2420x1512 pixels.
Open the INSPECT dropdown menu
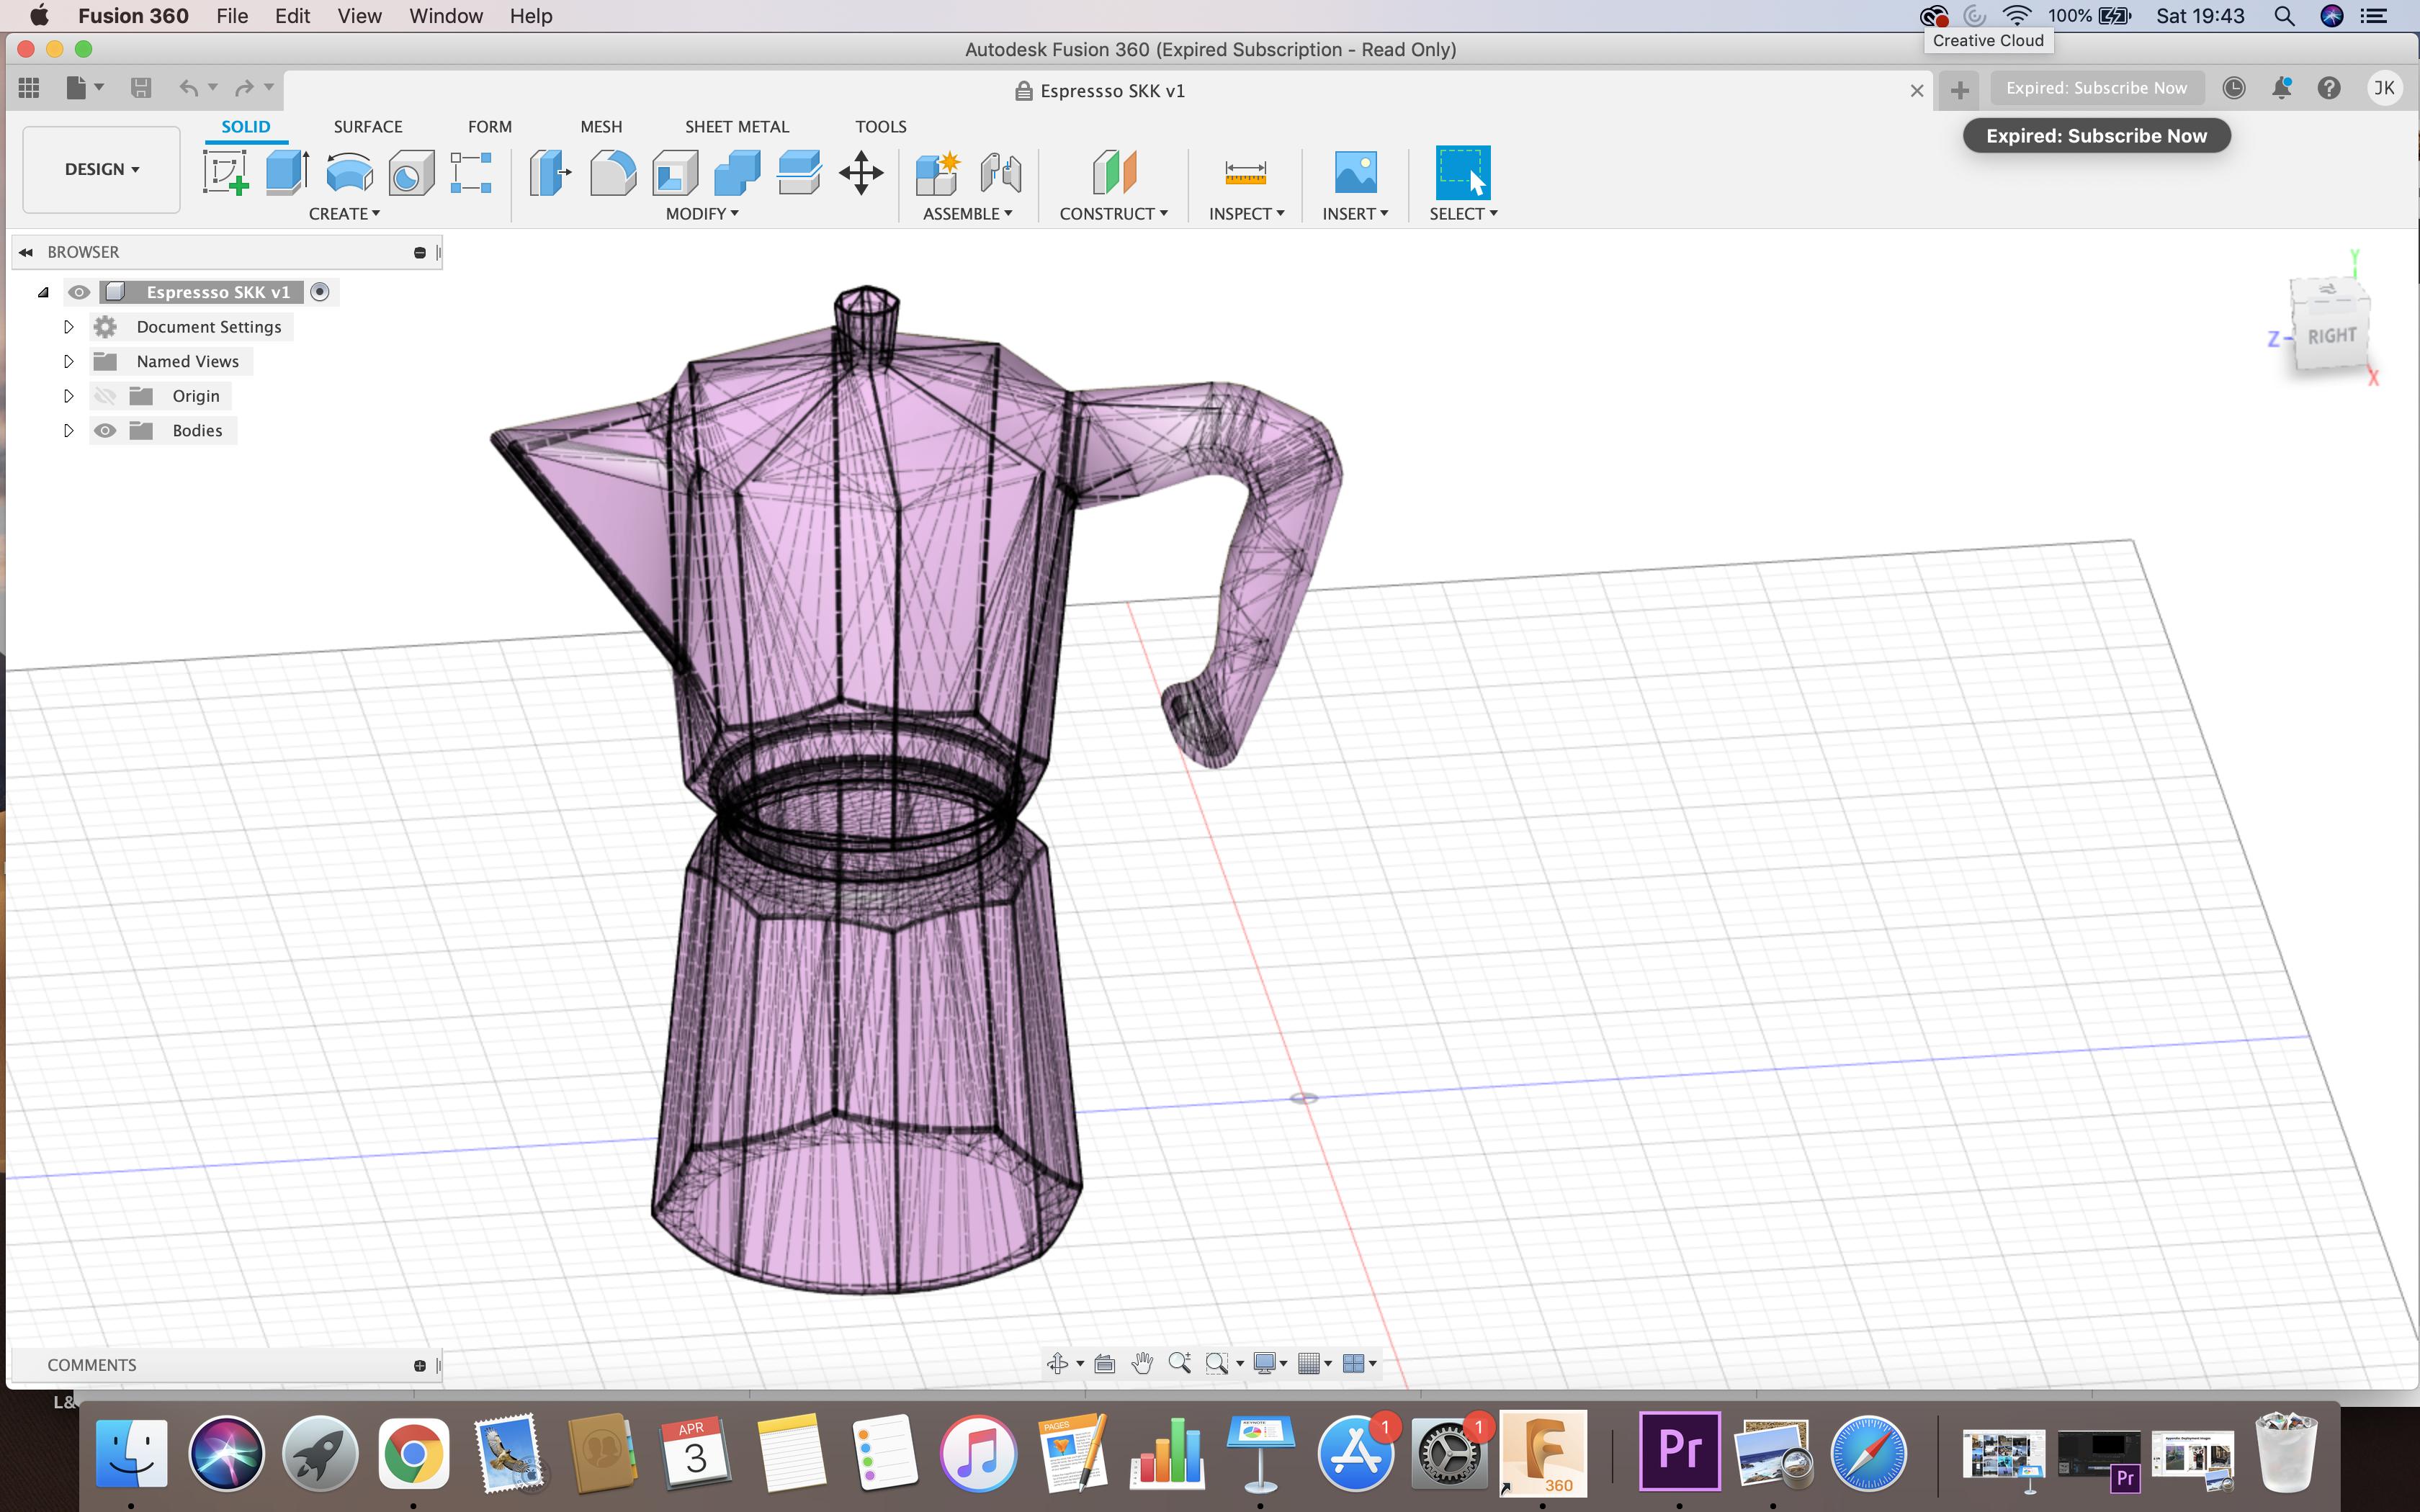1246,214
